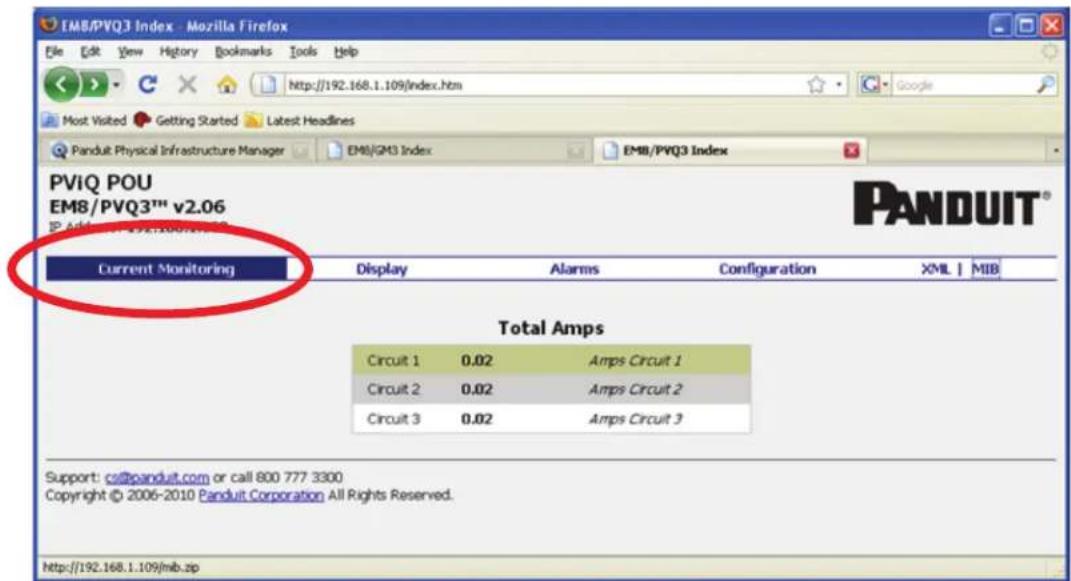Click the search magnifier icon
This screenshot has height=581, width=1071.
tap(1045, 85)
